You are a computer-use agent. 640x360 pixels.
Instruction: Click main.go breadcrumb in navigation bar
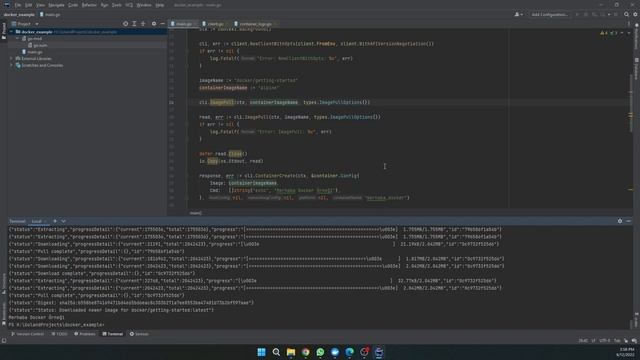click(x=50, y=15)
